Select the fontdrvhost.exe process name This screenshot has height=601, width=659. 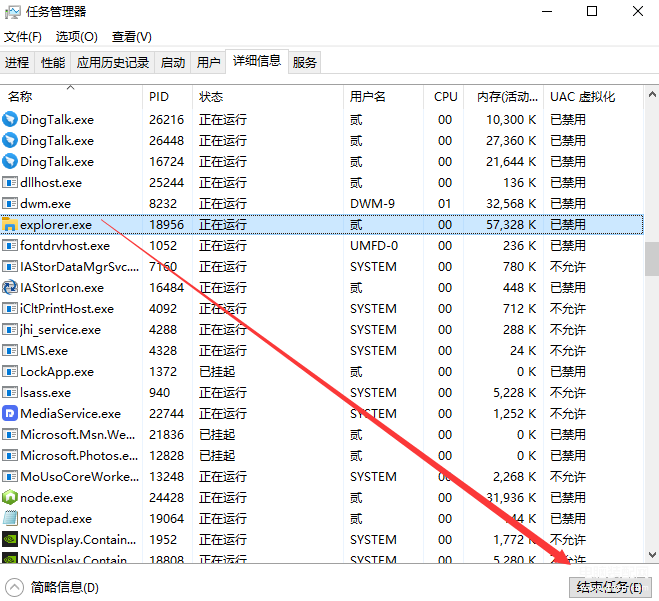coord(65,246)
